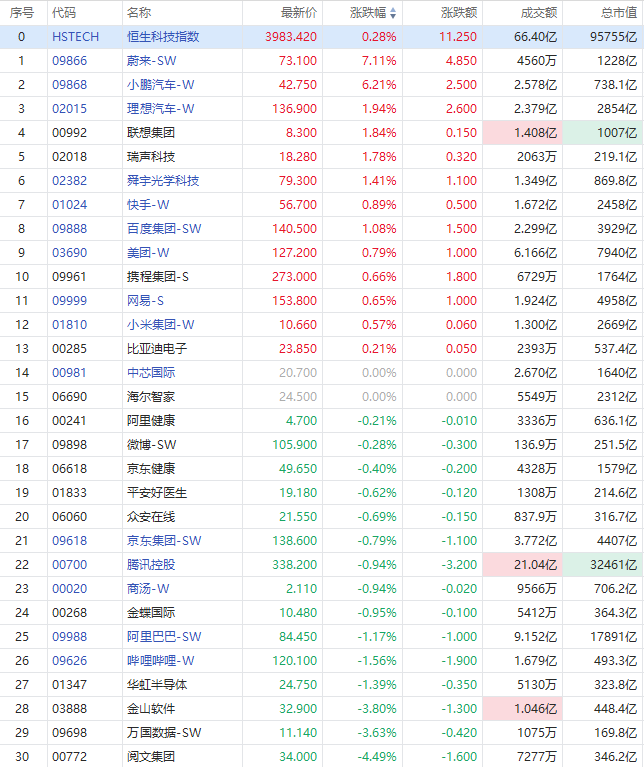
Task: Open stock code 09999 link
Action: click(69, 300)
